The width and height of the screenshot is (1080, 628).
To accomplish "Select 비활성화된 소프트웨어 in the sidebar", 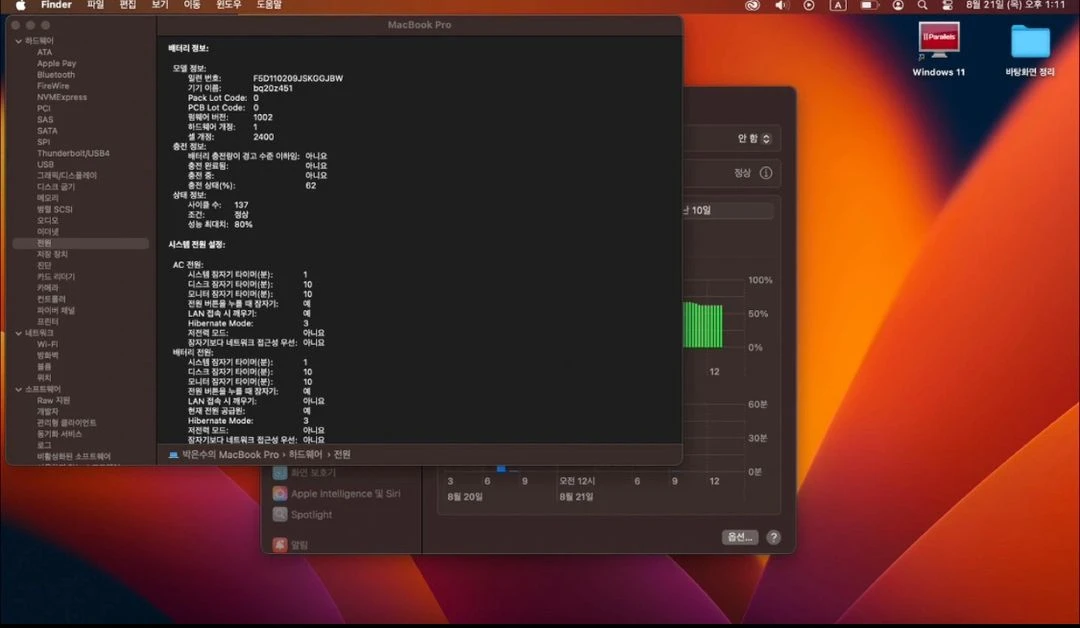I will pyautogui.click(x=74, y=457).
